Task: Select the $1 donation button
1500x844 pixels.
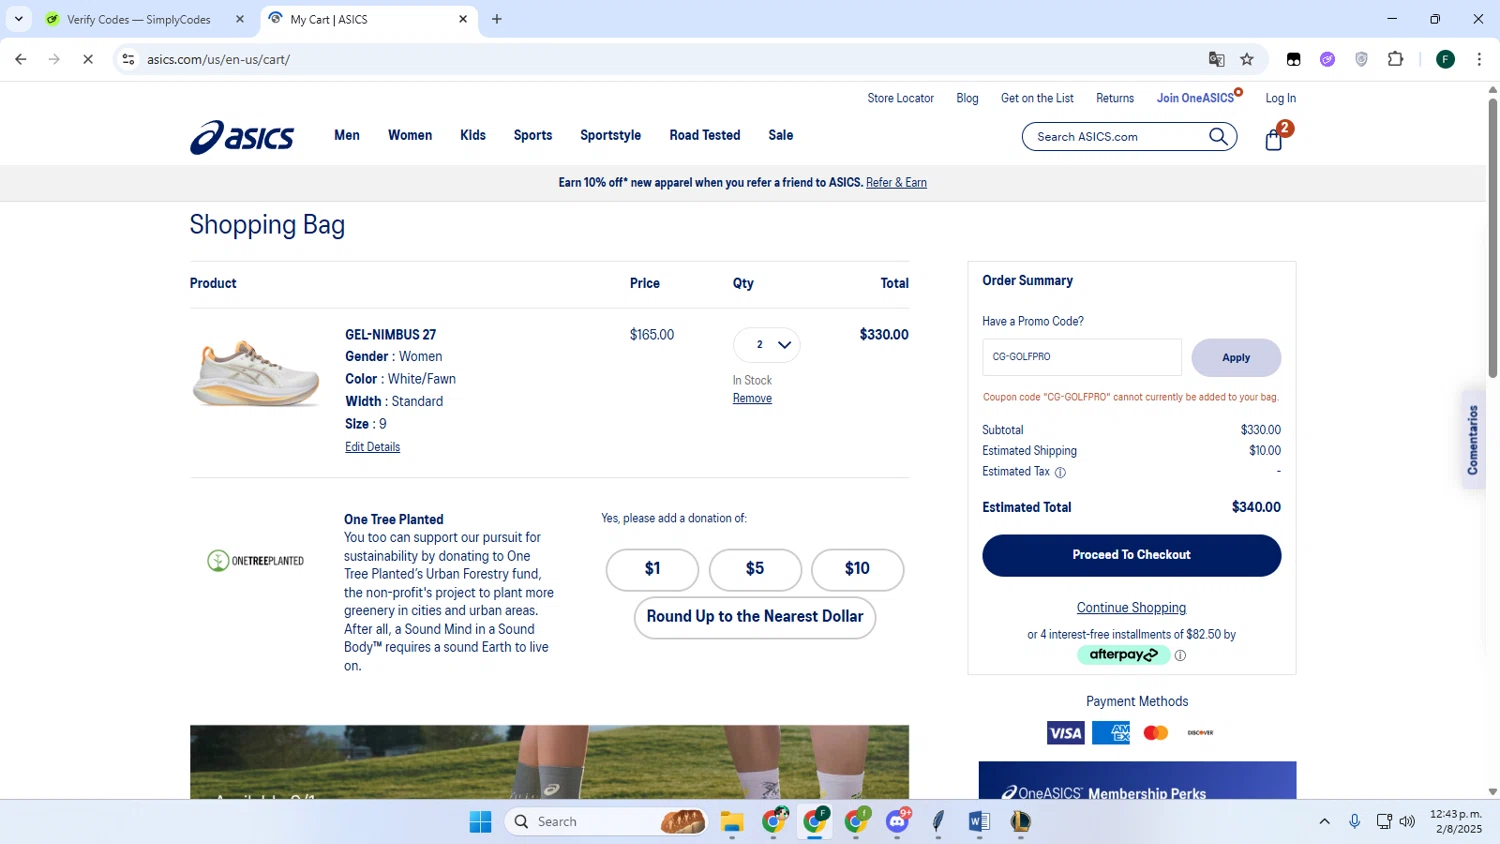Action: point(652,569)
